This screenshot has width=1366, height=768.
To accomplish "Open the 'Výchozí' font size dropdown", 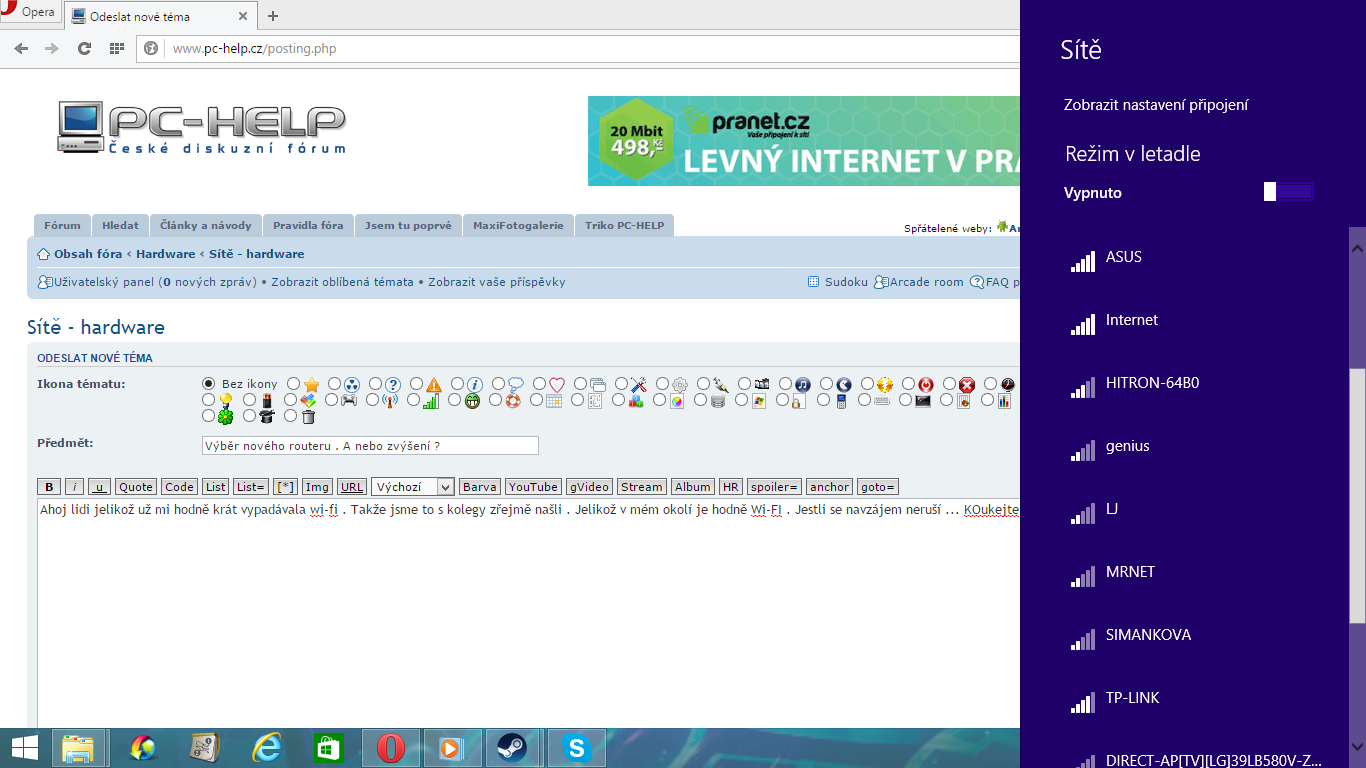I will coord(413,487).
